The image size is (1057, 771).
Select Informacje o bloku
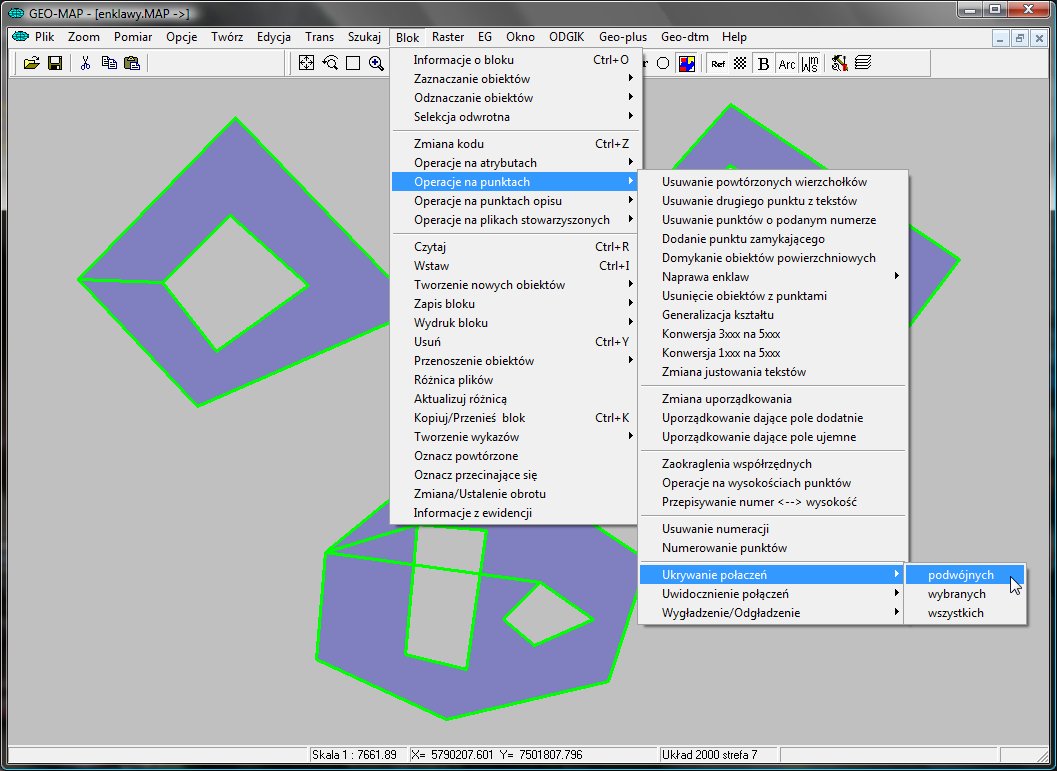(x=515, y=60)
